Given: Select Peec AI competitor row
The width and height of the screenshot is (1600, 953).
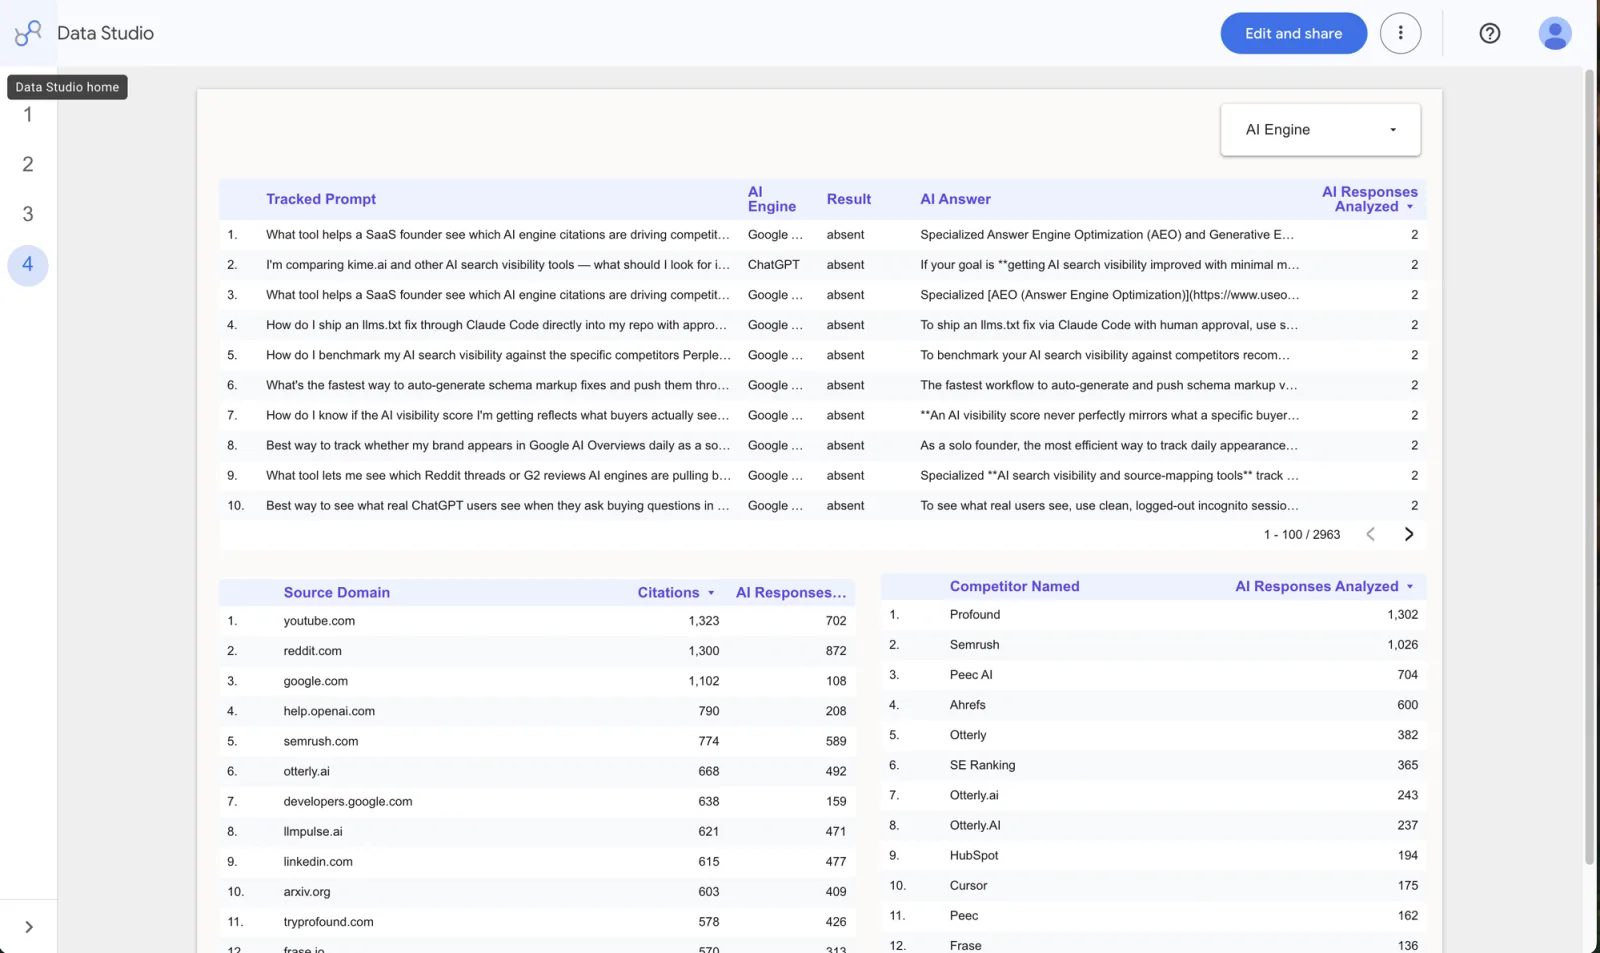Looking at the screenshot, I should (x=1153, y=675).
